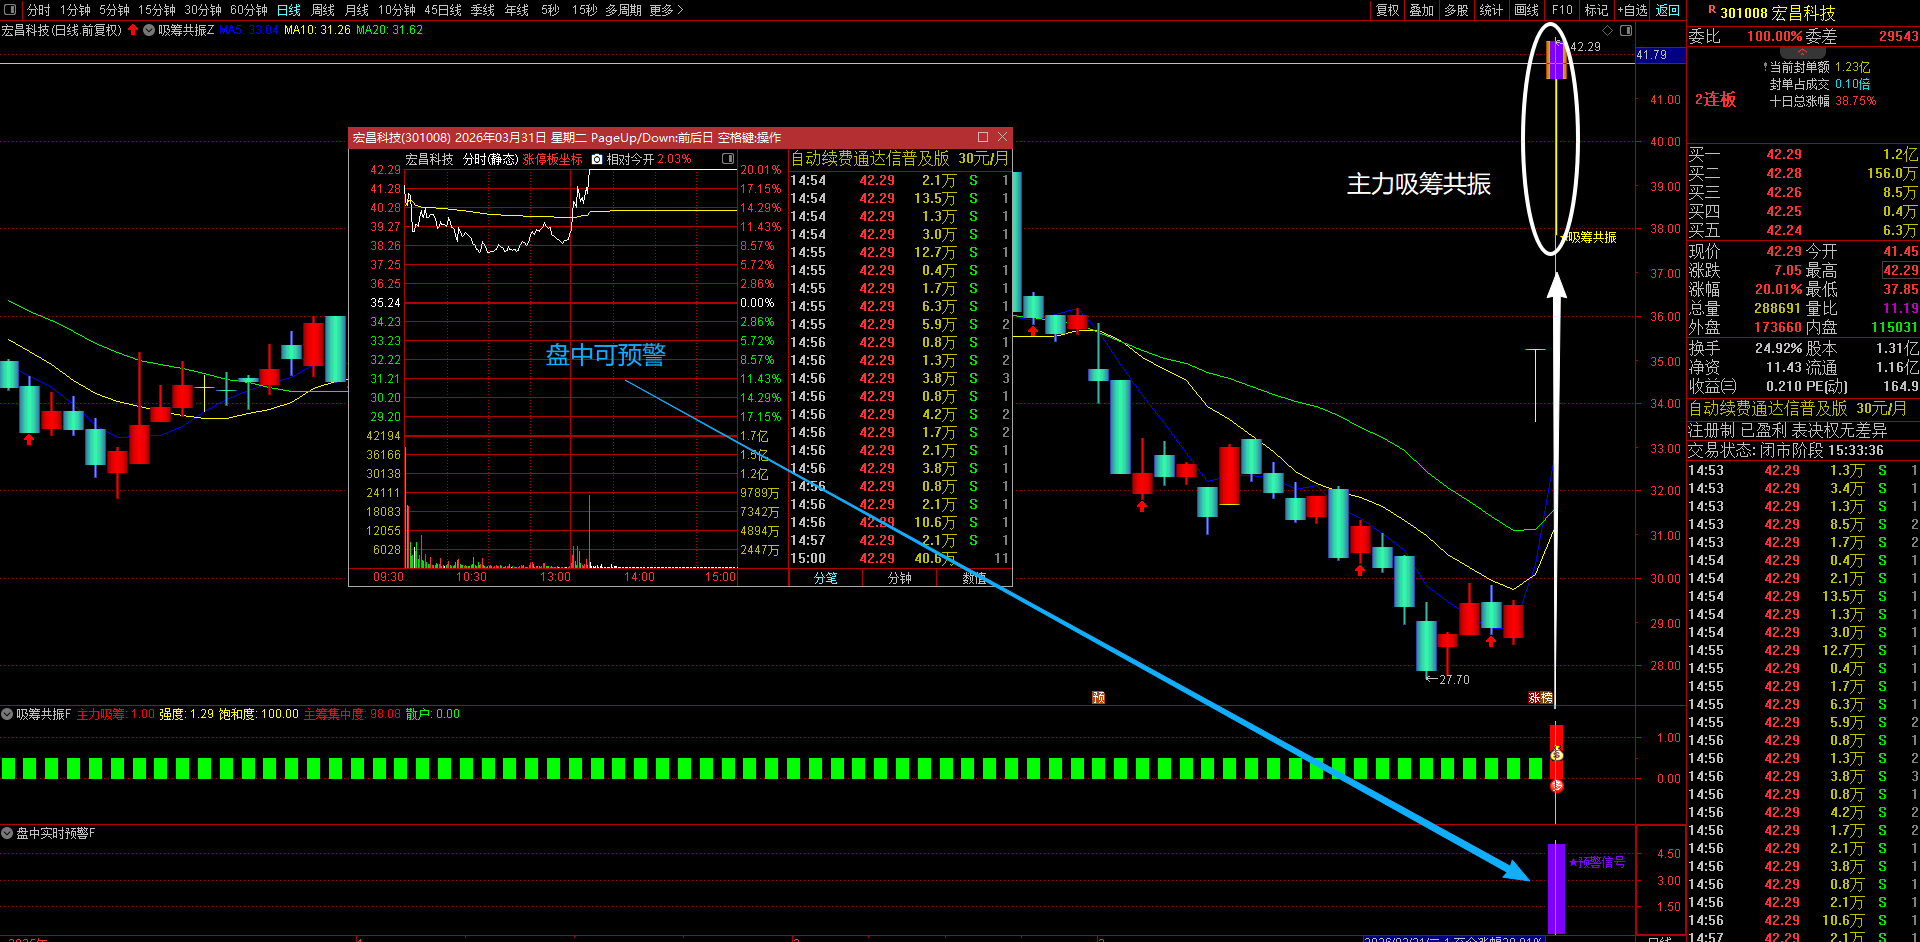This screenshot has height=942, width=1920.
Task: Click 自动续费通达信普及版 banner in popup
Action: 900,158
